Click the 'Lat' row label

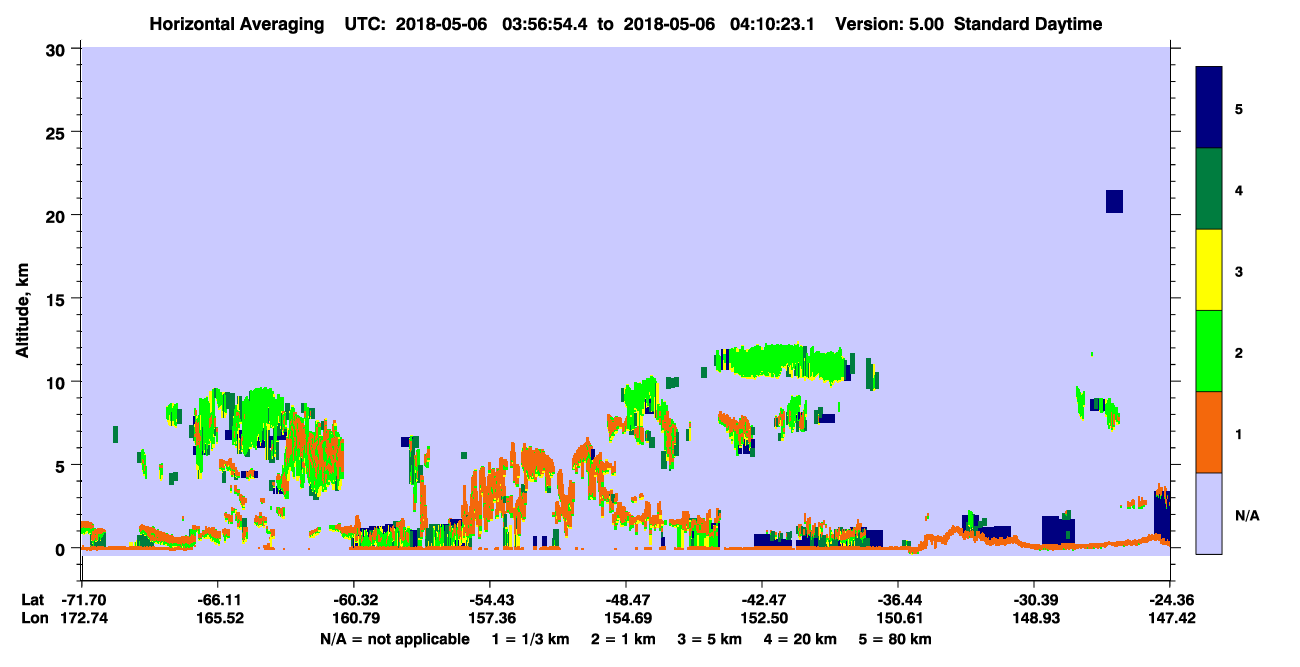(32, 599)
